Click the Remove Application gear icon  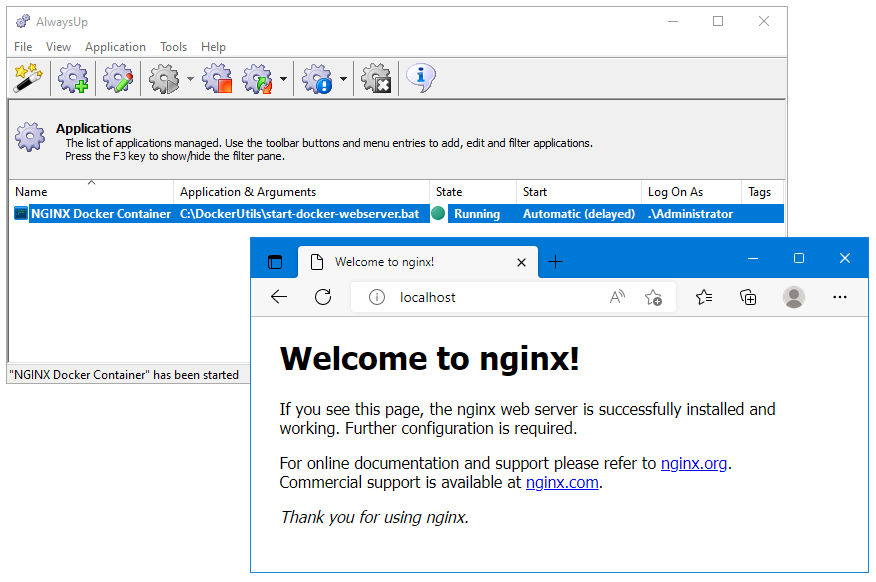click(376, 78)
